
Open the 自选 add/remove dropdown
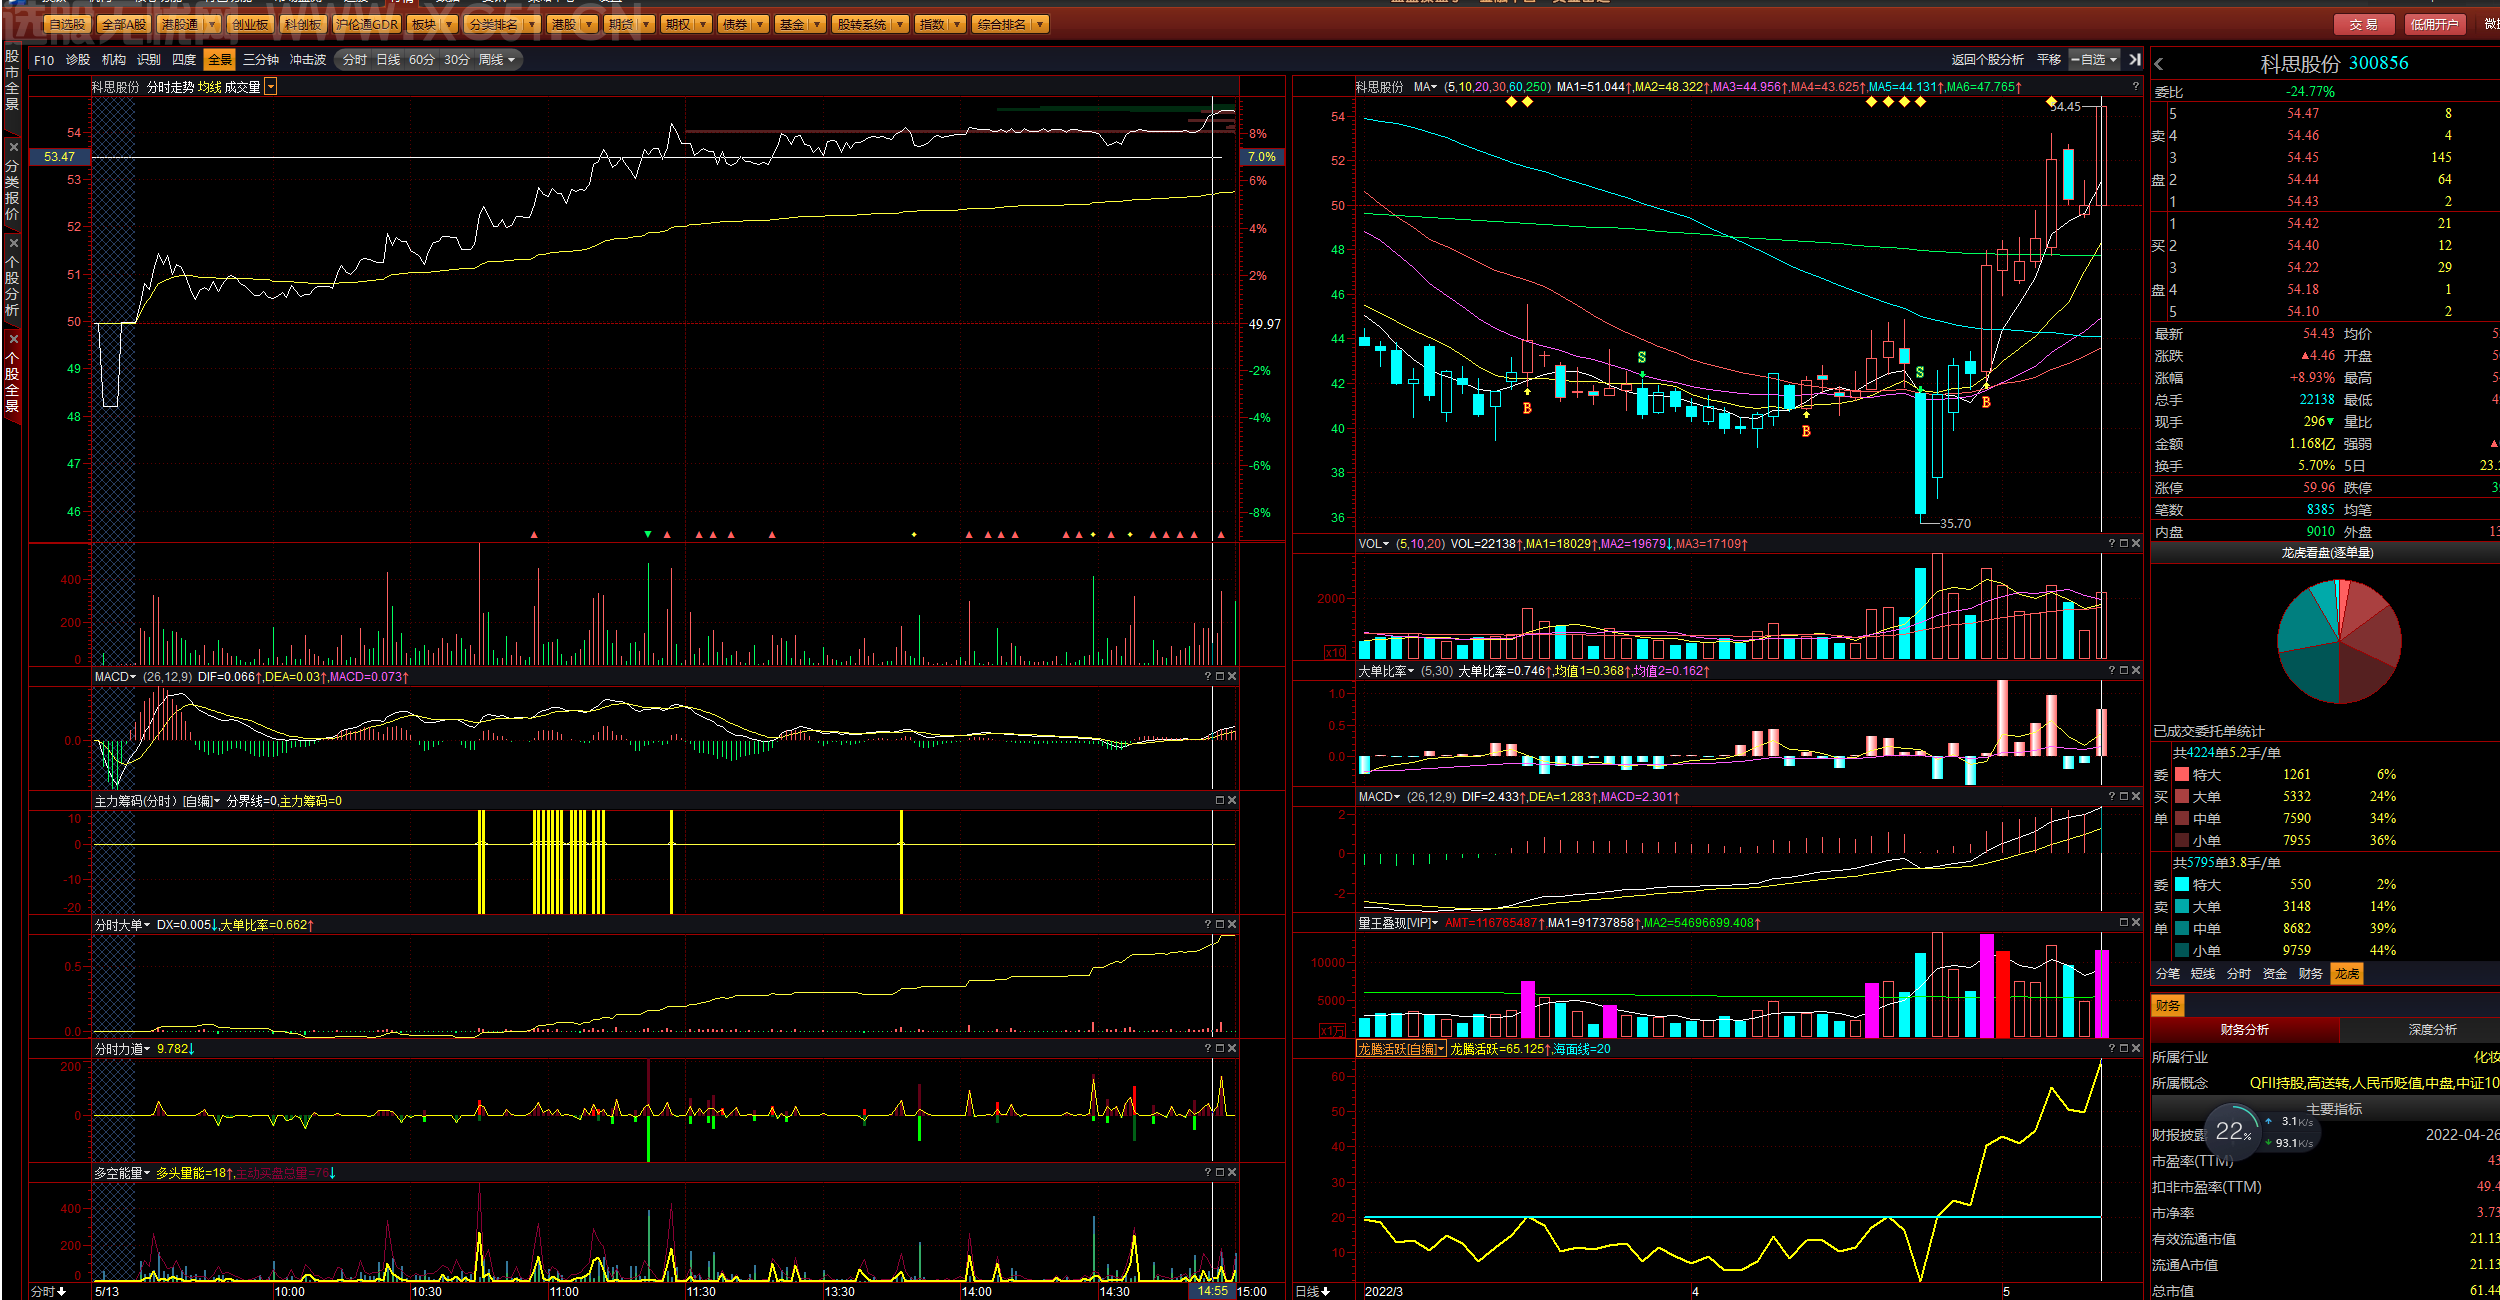point(2112,60)
